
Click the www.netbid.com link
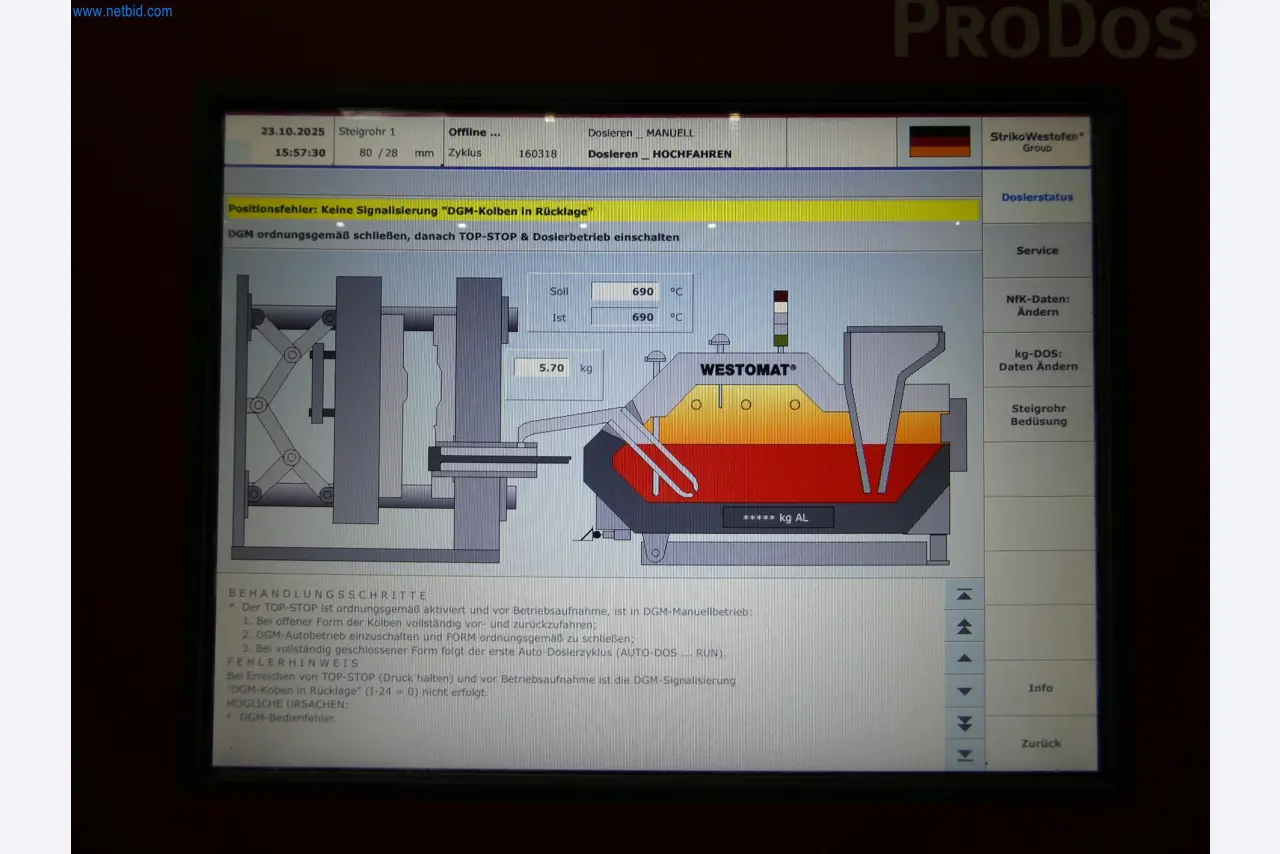(122, 11)
